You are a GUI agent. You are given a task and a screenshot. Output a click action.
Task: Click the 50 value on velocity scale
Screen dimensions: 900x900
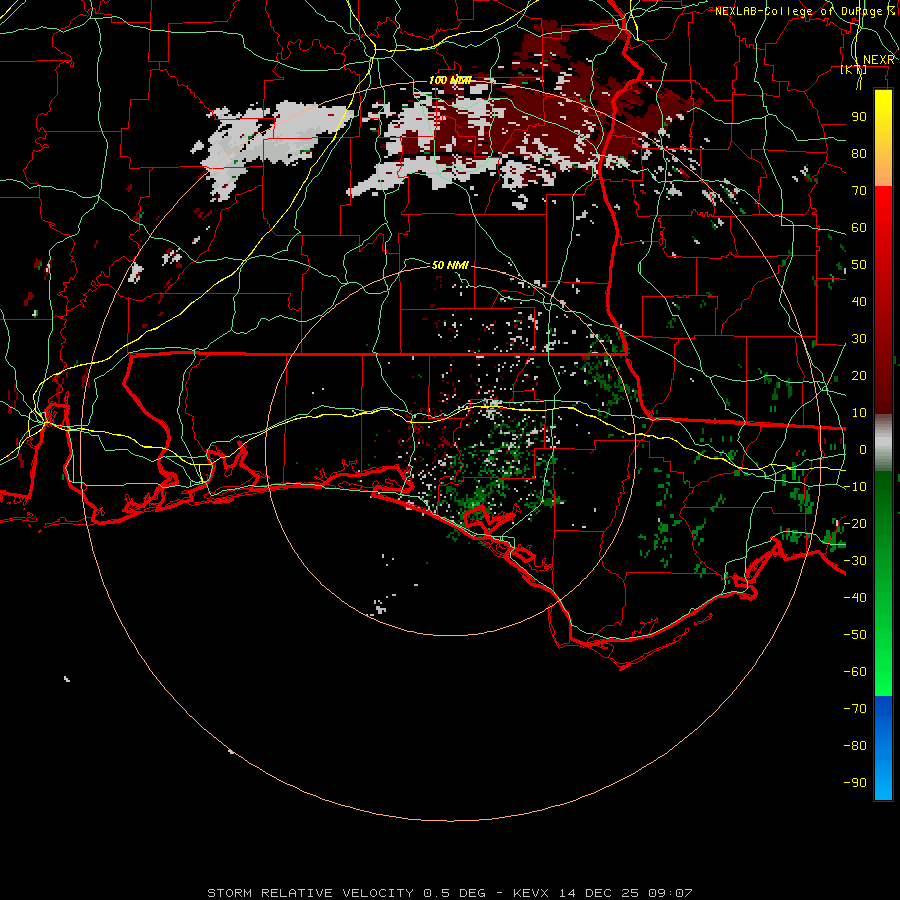859,265
